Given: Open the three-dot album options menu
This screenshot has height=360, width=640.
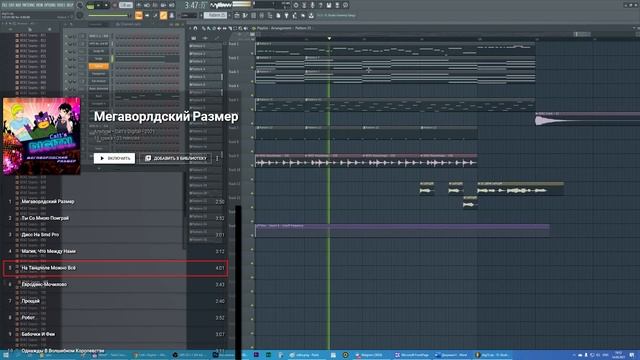Looking at the screenshot, I should [x=218, y=158].
